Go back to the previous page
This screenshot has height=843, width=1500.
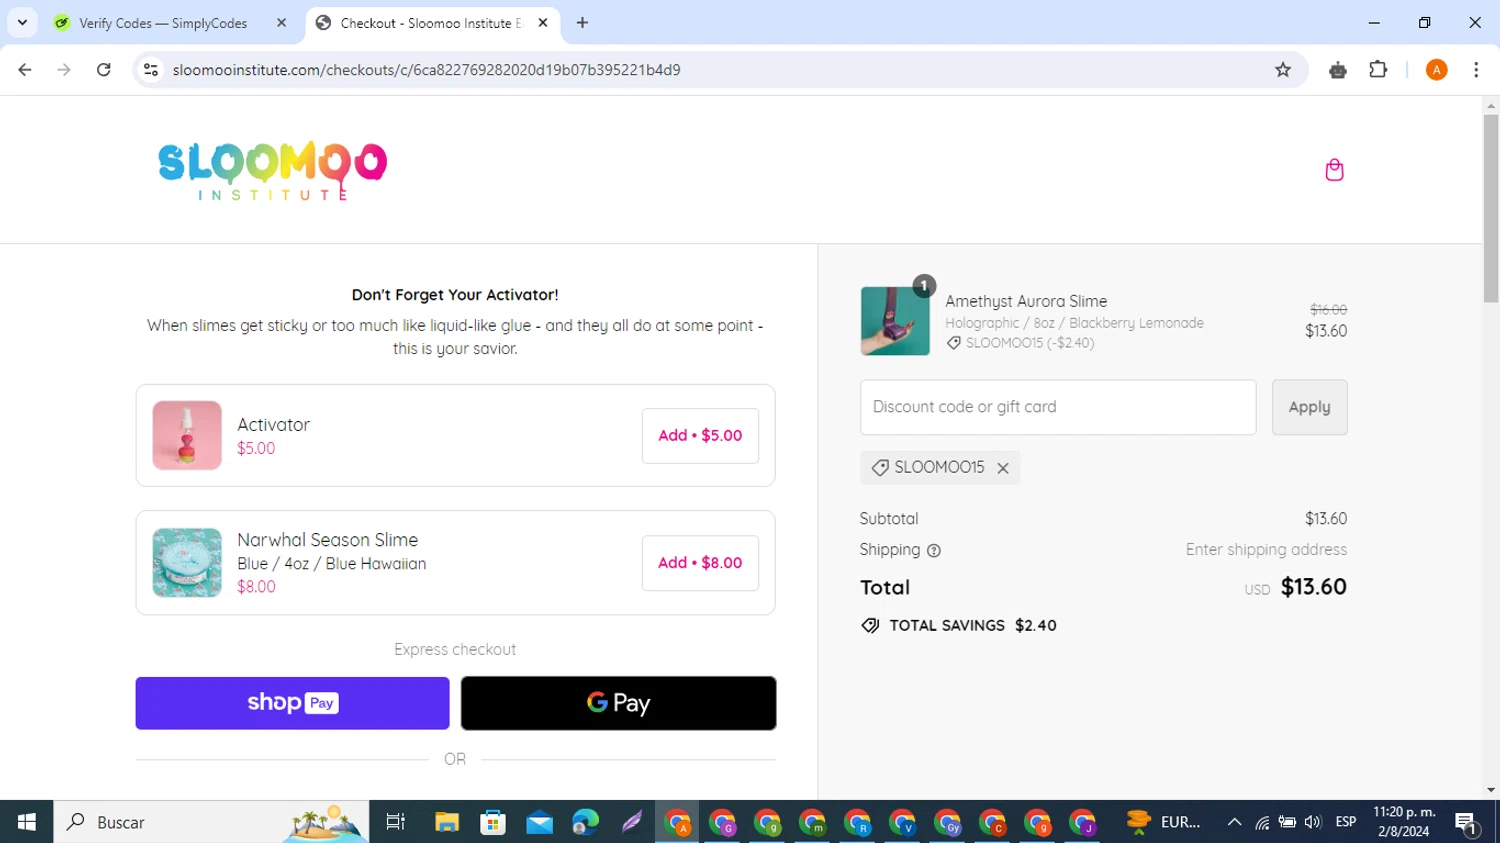pos(25,70)
